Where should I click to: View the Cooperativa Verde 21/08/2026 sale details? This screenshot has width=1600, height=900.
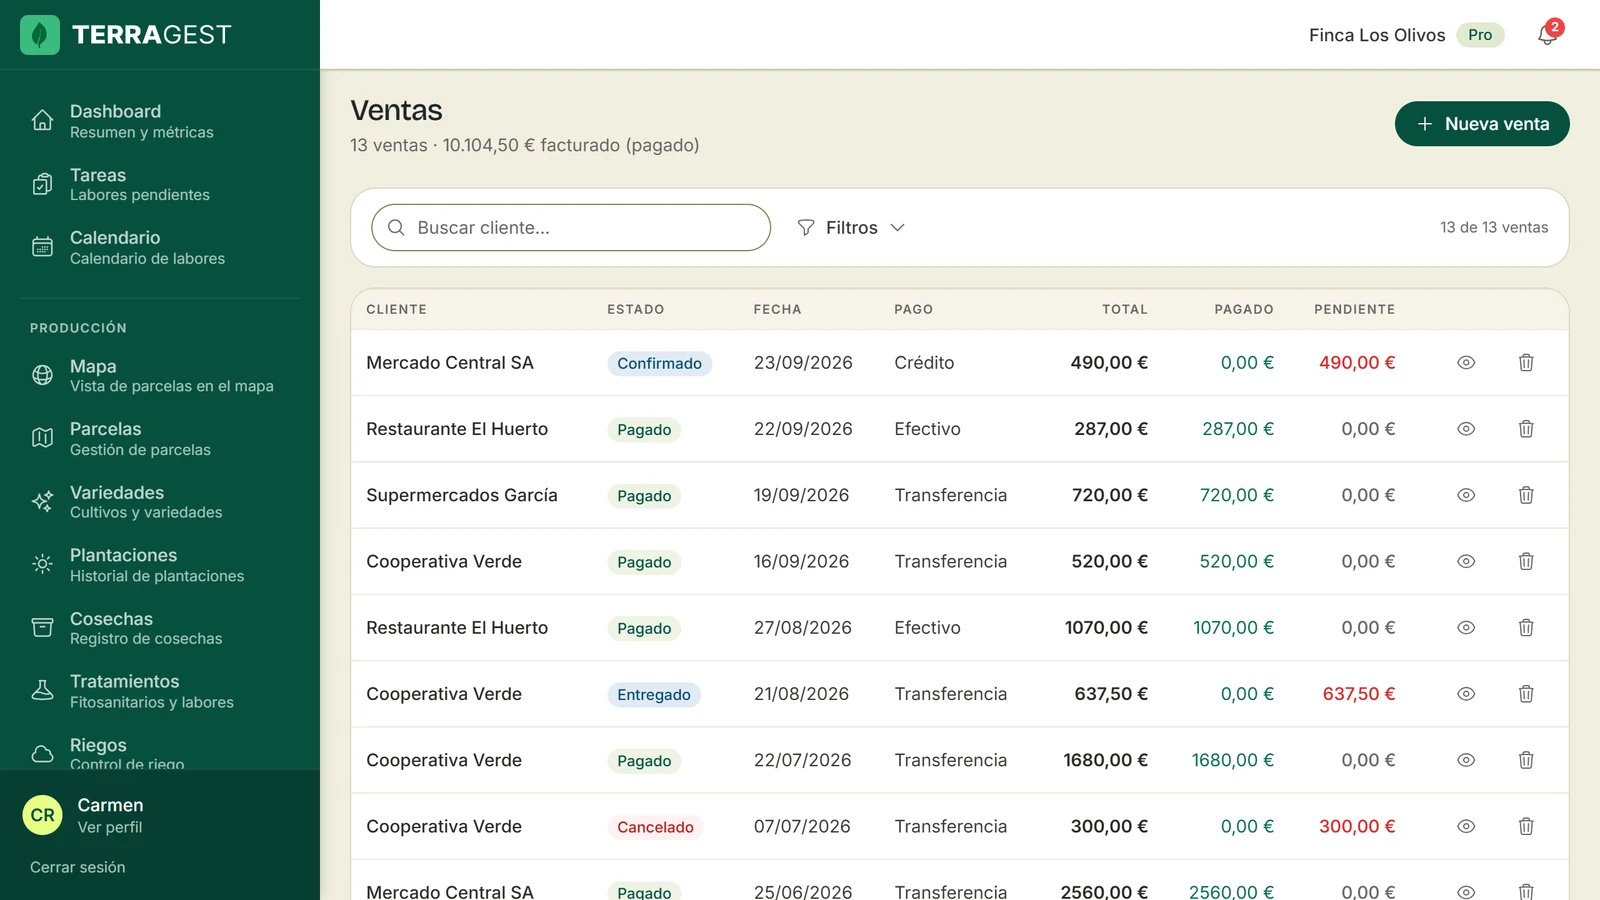tap(1466, 694)
